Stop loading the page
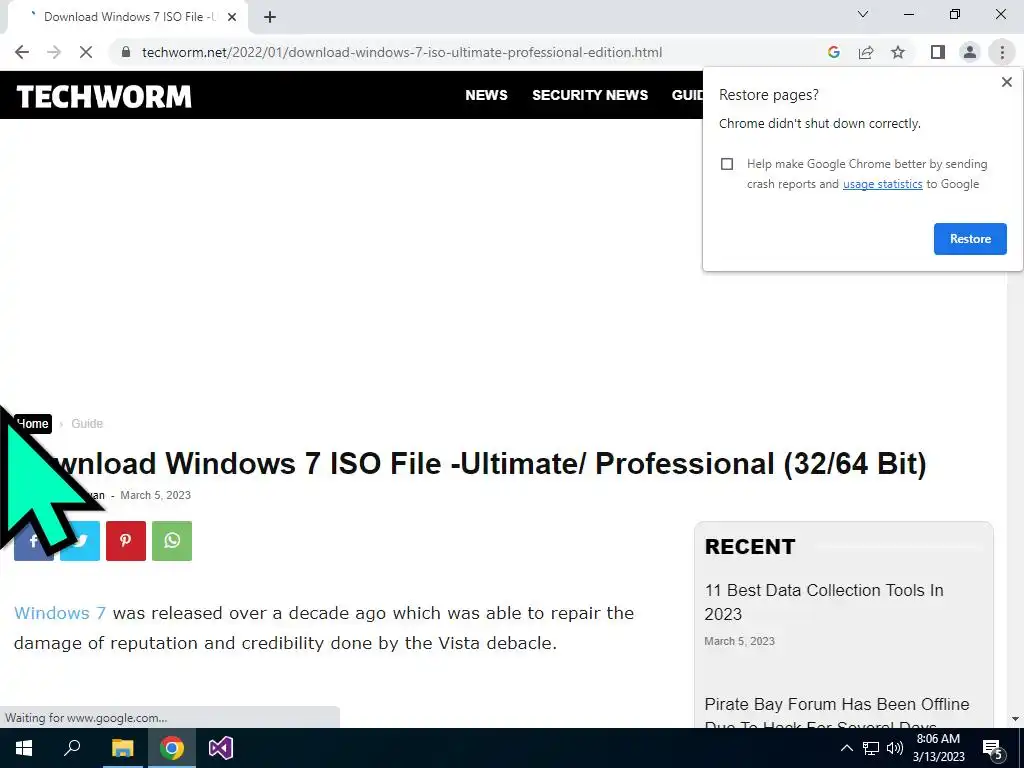 point(86,52)
